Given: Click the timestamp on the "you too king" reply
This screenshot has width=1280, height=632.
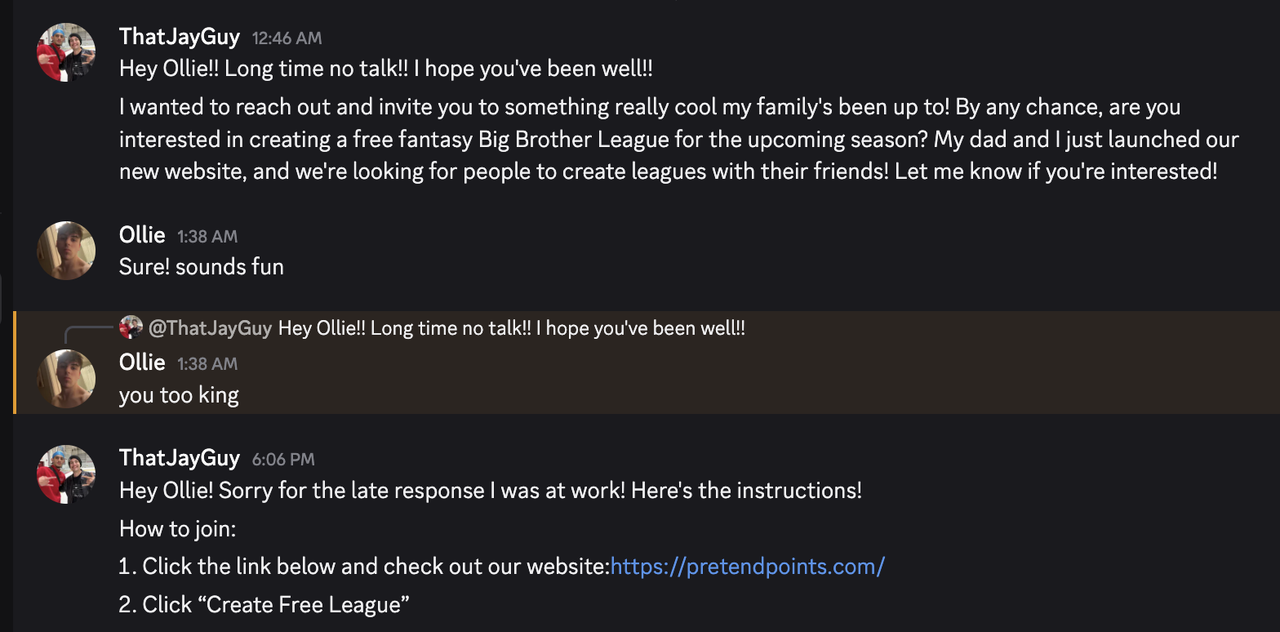Looking at the screenshot, I should 207,364.
